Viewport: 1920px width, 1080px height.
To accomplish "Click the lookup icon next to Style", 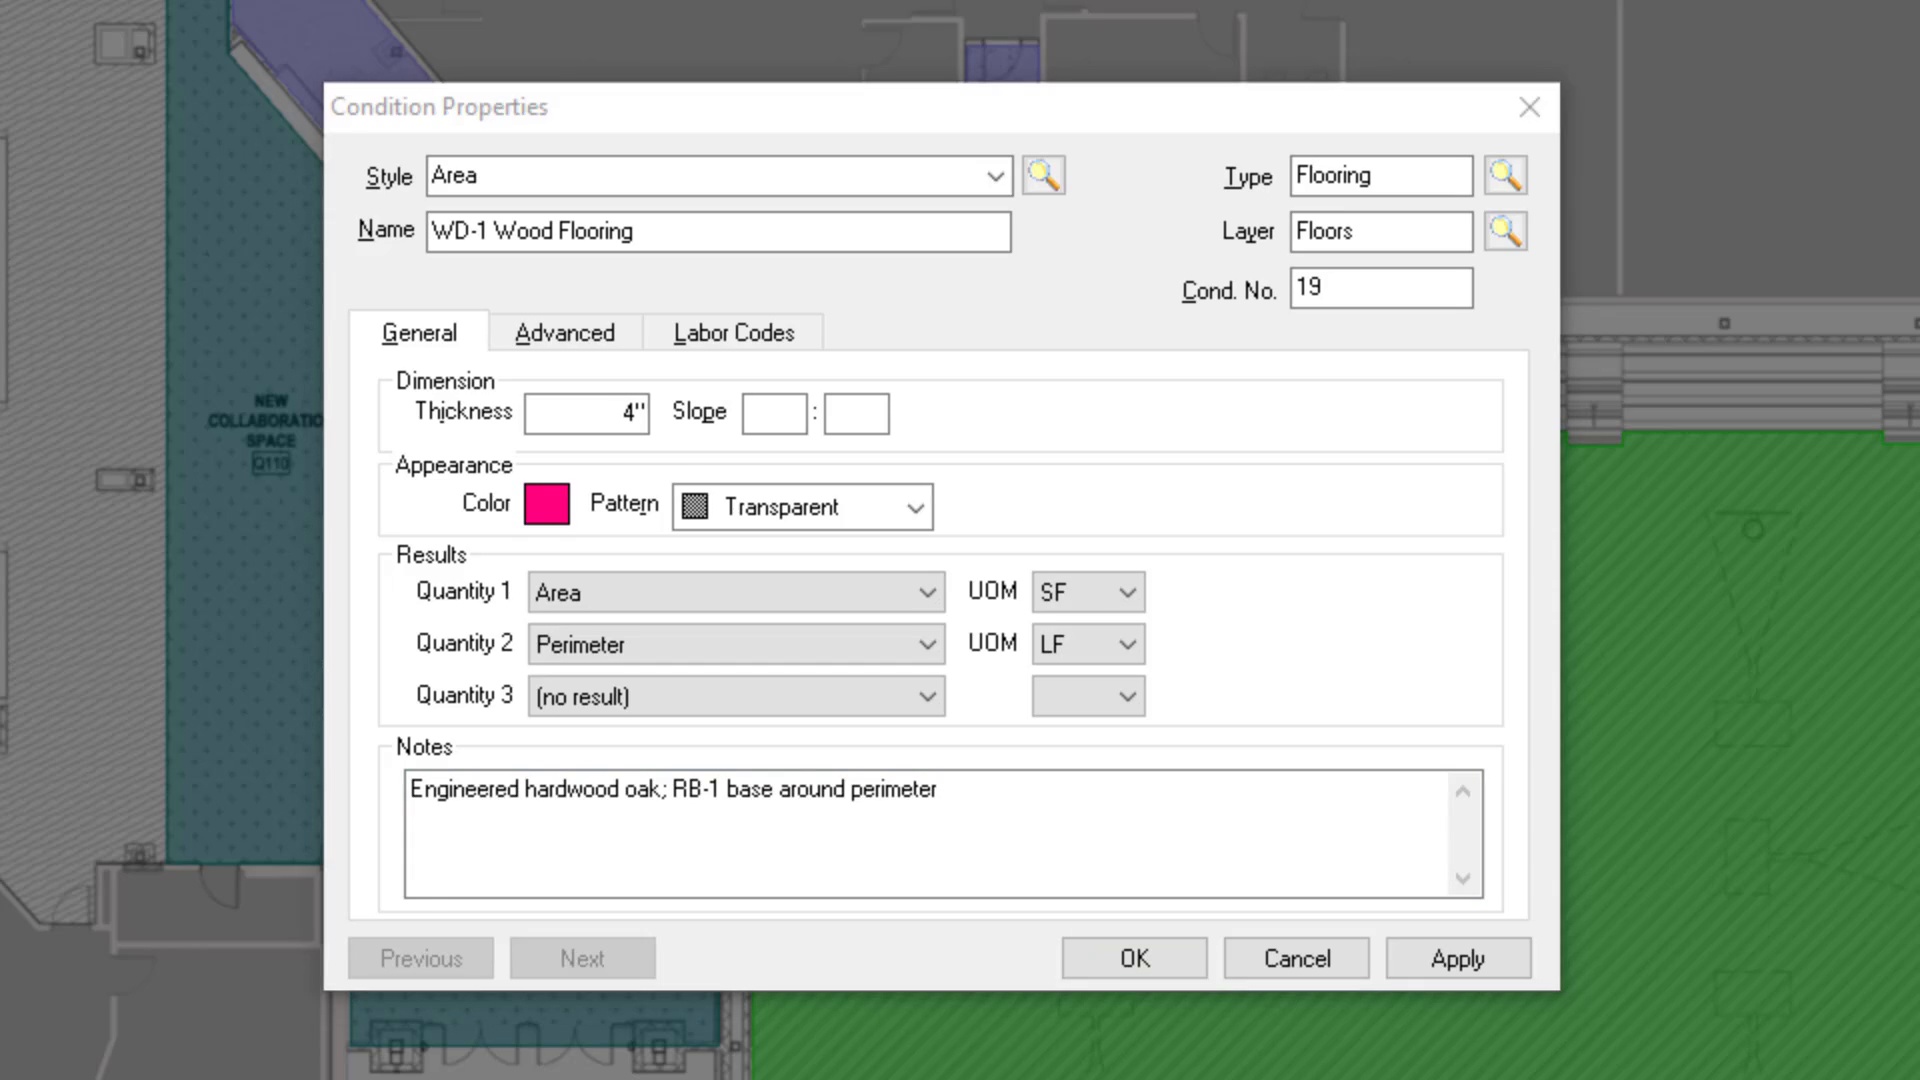I will click(1043, 176).
